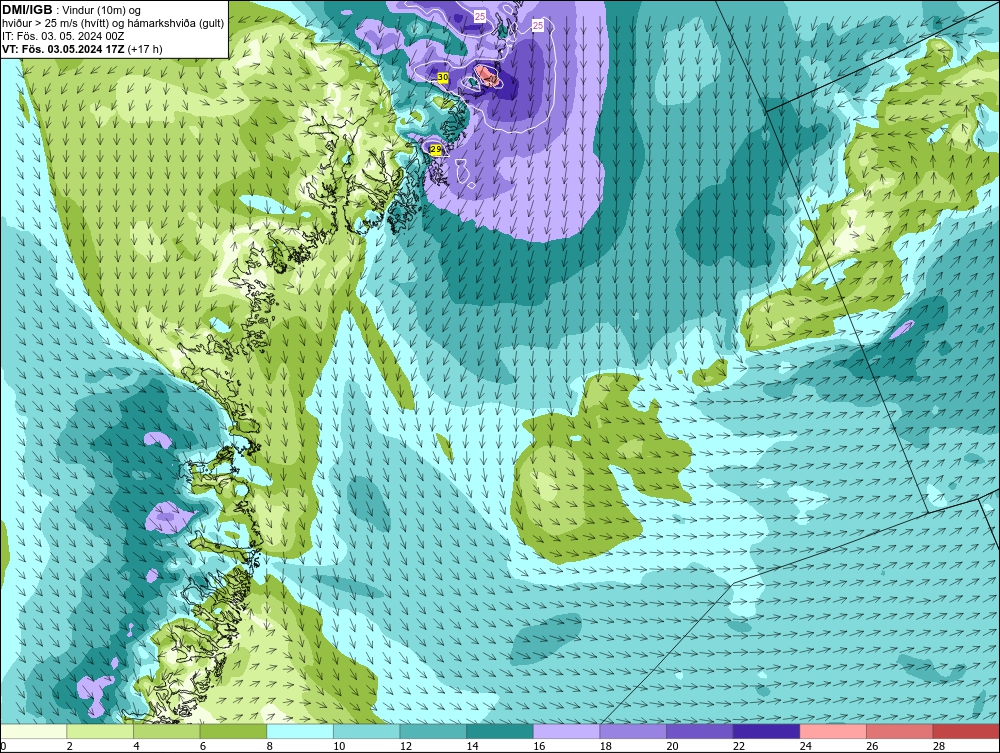
Task: Click the legend scale number 4
Action: point(136,747)
